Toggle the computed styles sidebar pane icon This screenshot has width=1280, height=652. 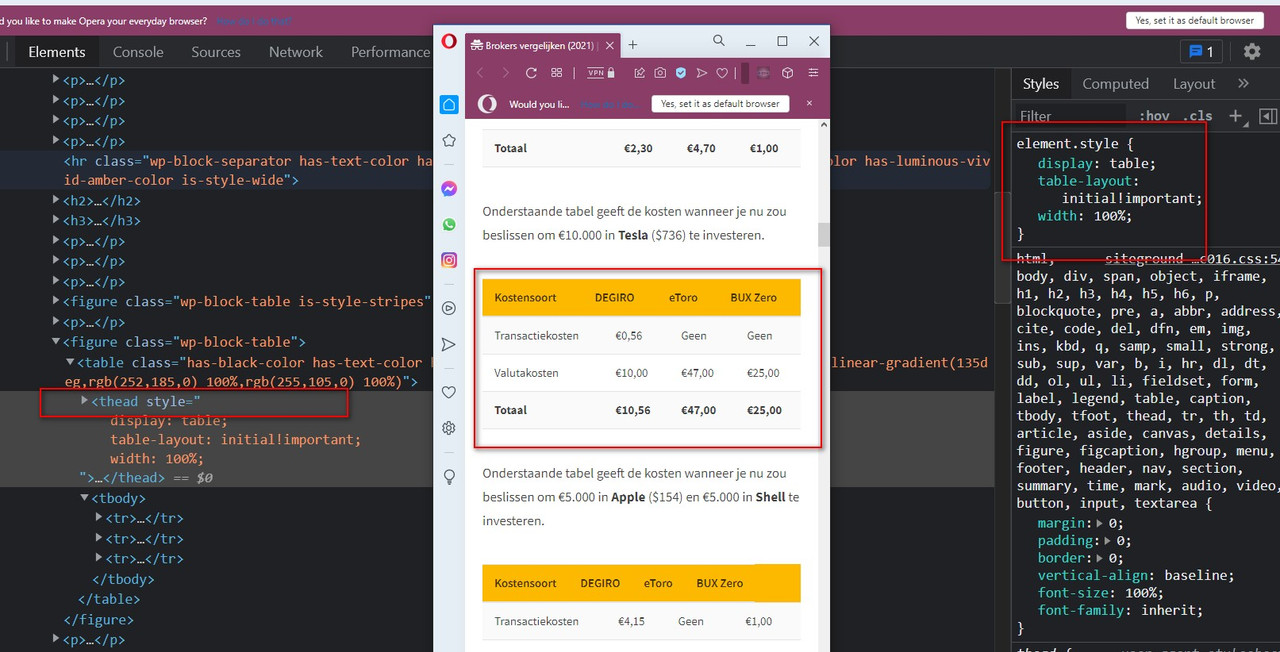(x=1268, y=116)
